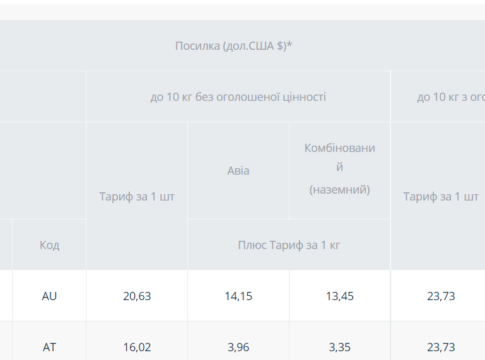This screenshot has width=485, height=360.
Task: Click the 'до 10 кг з ого...' header
Action: (451, 97)
